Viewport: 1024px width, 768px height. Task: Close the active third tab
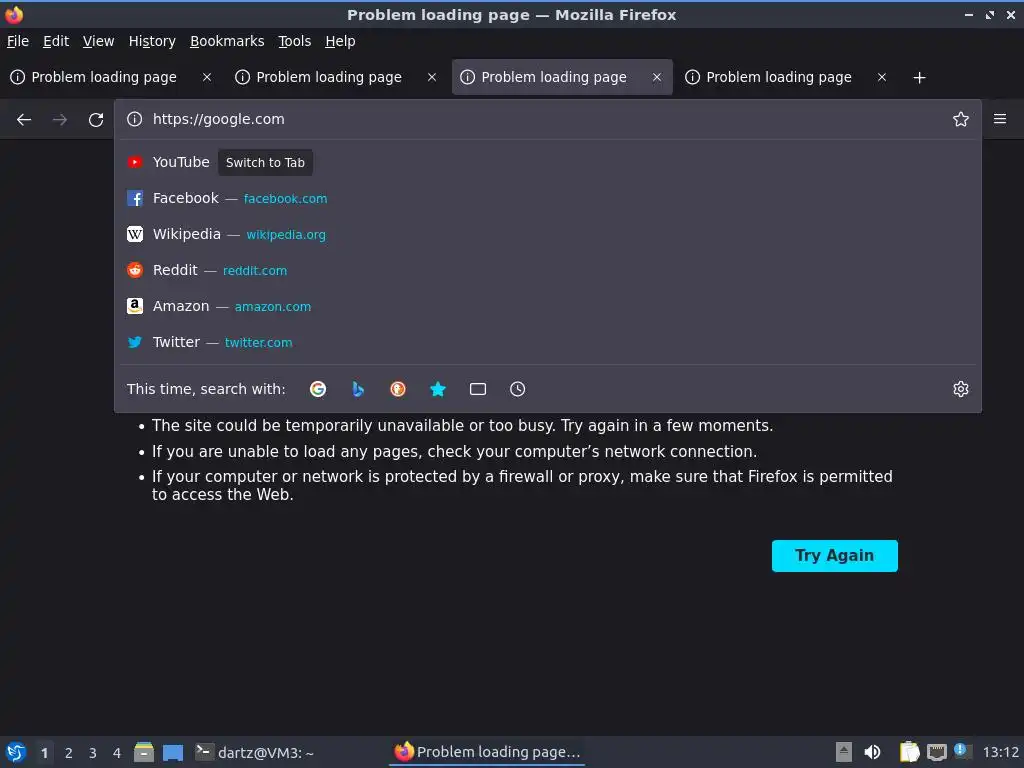point(657,77)
